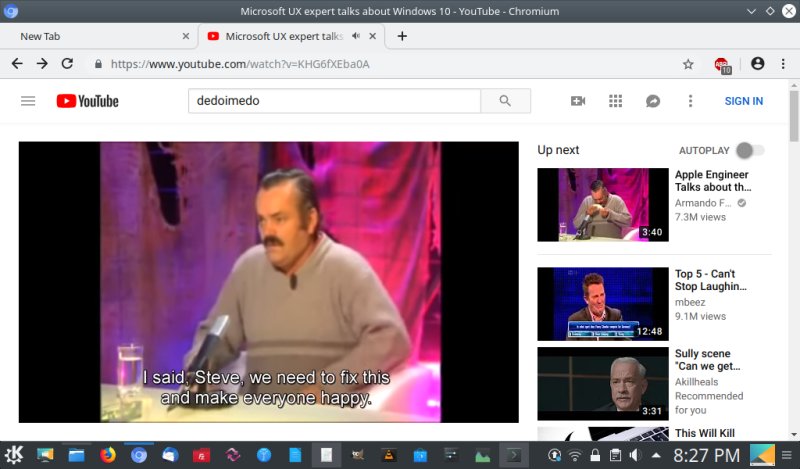
Task: Open the ad blocker extension icon
Action: click(722, 65)
